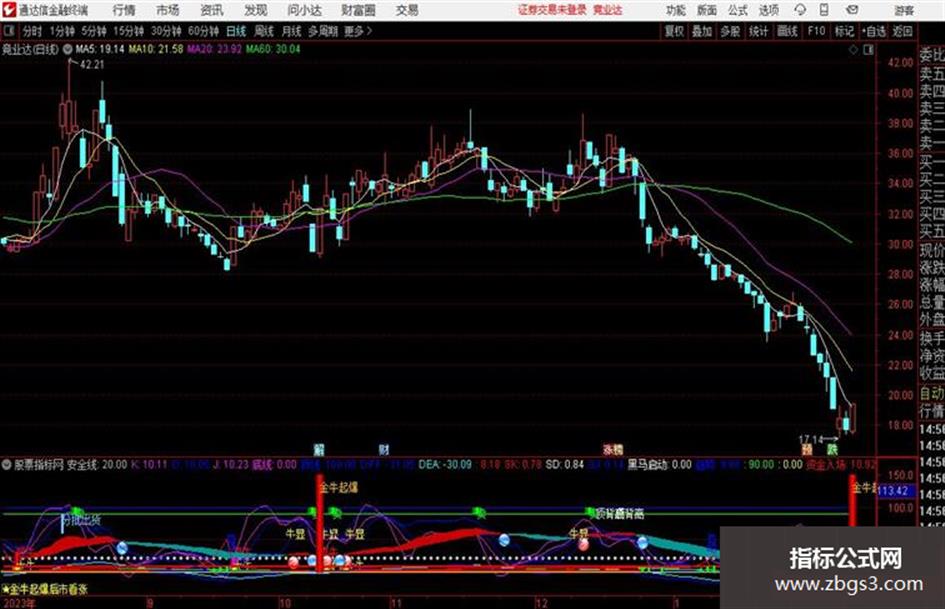Click the F10 company info button
The width and height of the screenshot is (945, 609).
click(817, 31)
